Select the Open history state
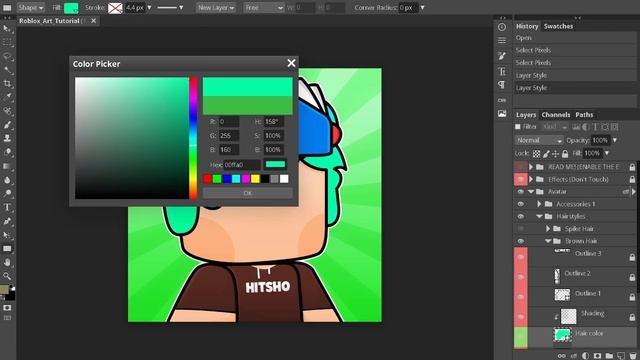Image resolution: width=640 pixels, height=360 pixels. pyautogui.click(x=575, y=38)
